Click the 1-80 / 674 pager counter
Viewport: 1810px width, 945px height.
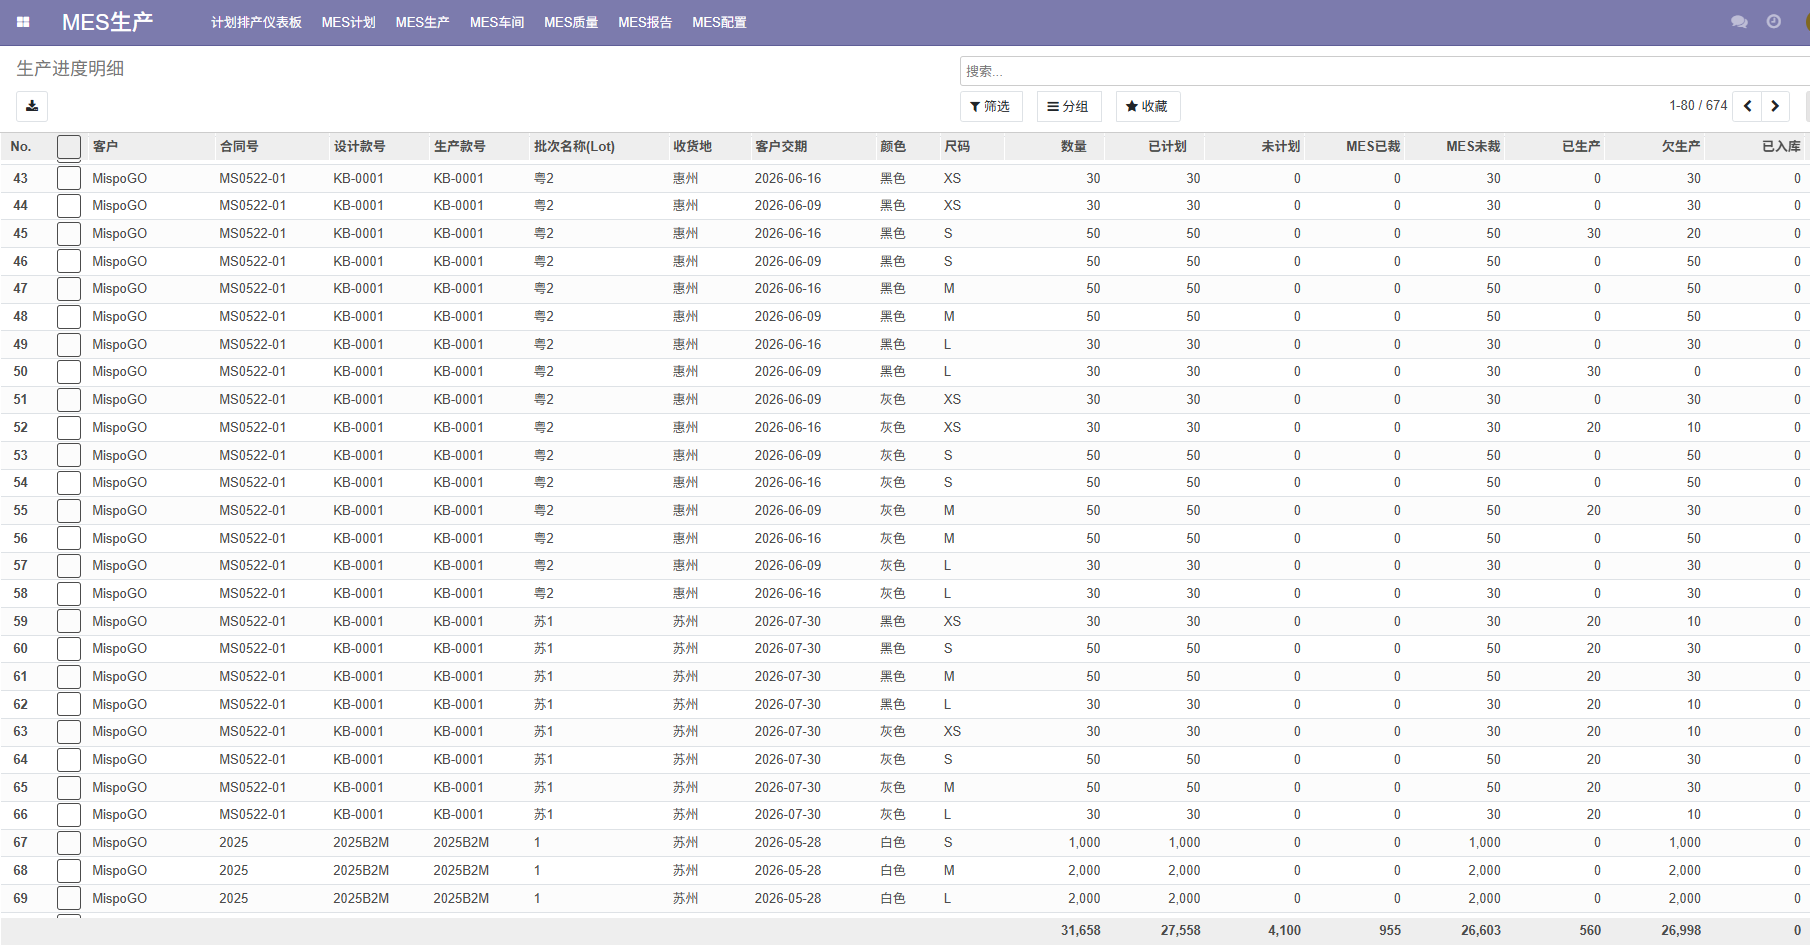(x=1698, y=105)
